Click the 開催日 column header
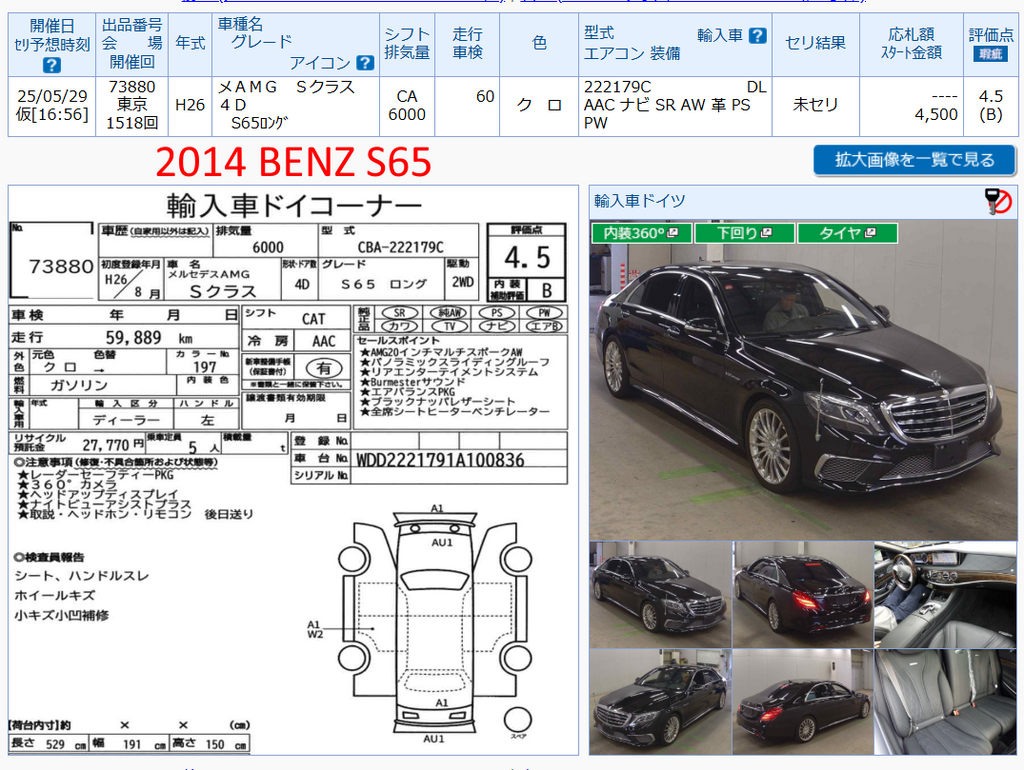 (x=52, y=26)
